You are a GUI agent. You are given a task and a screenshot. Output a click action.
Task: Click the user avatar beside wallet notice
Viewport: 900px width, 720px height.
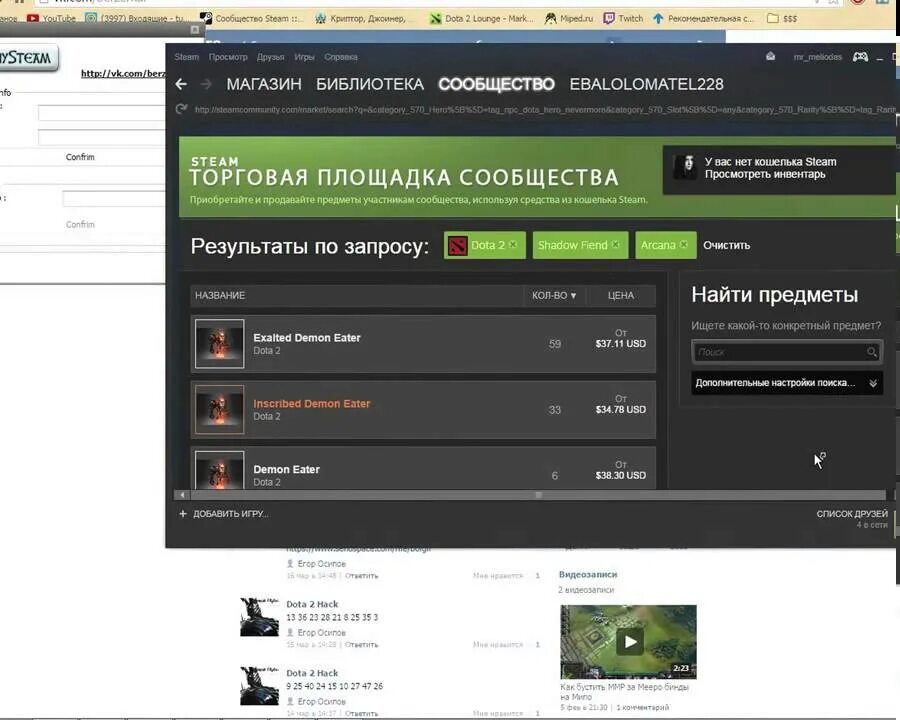click(685, 167)
